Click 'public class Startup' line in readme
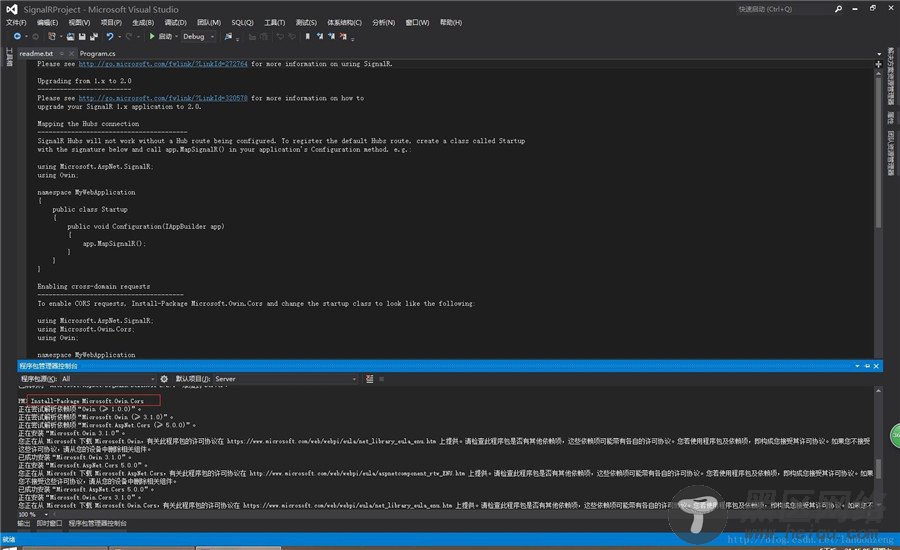The height and width of the screenshot is (550, 900). click(x=90, y=210)
